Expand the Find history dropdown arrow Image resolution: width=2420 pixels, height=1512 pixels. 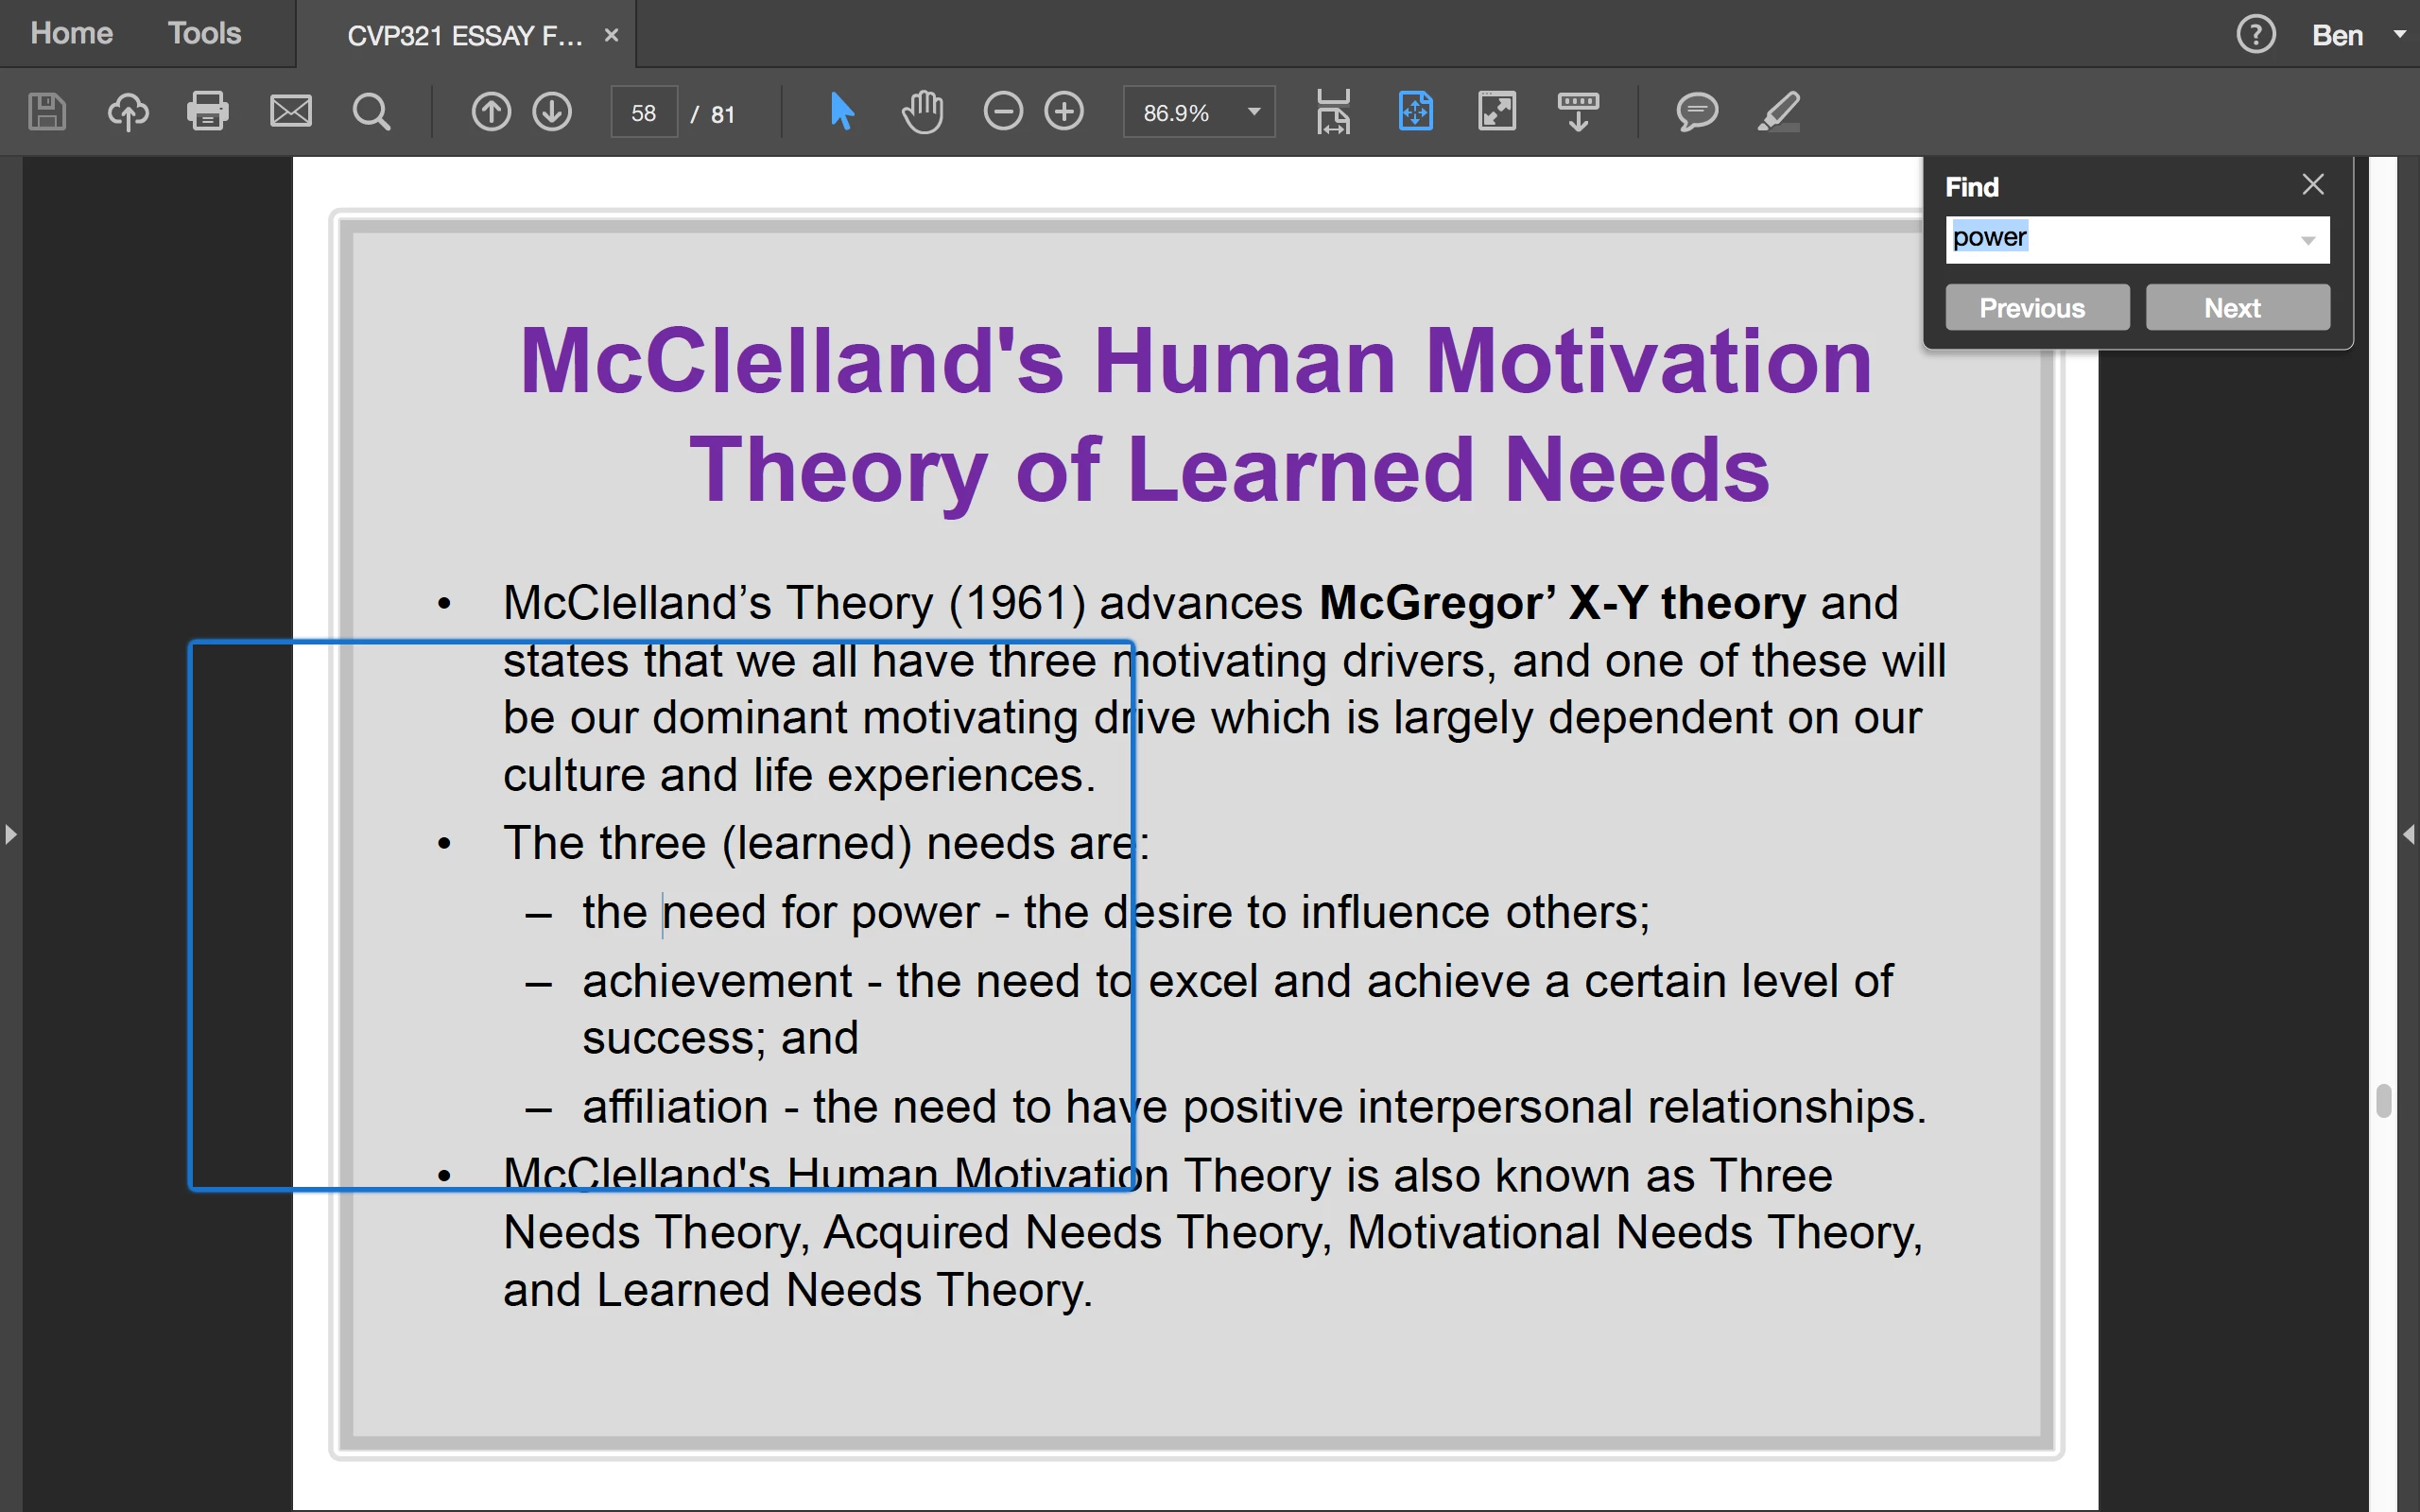pos(2308,240)
